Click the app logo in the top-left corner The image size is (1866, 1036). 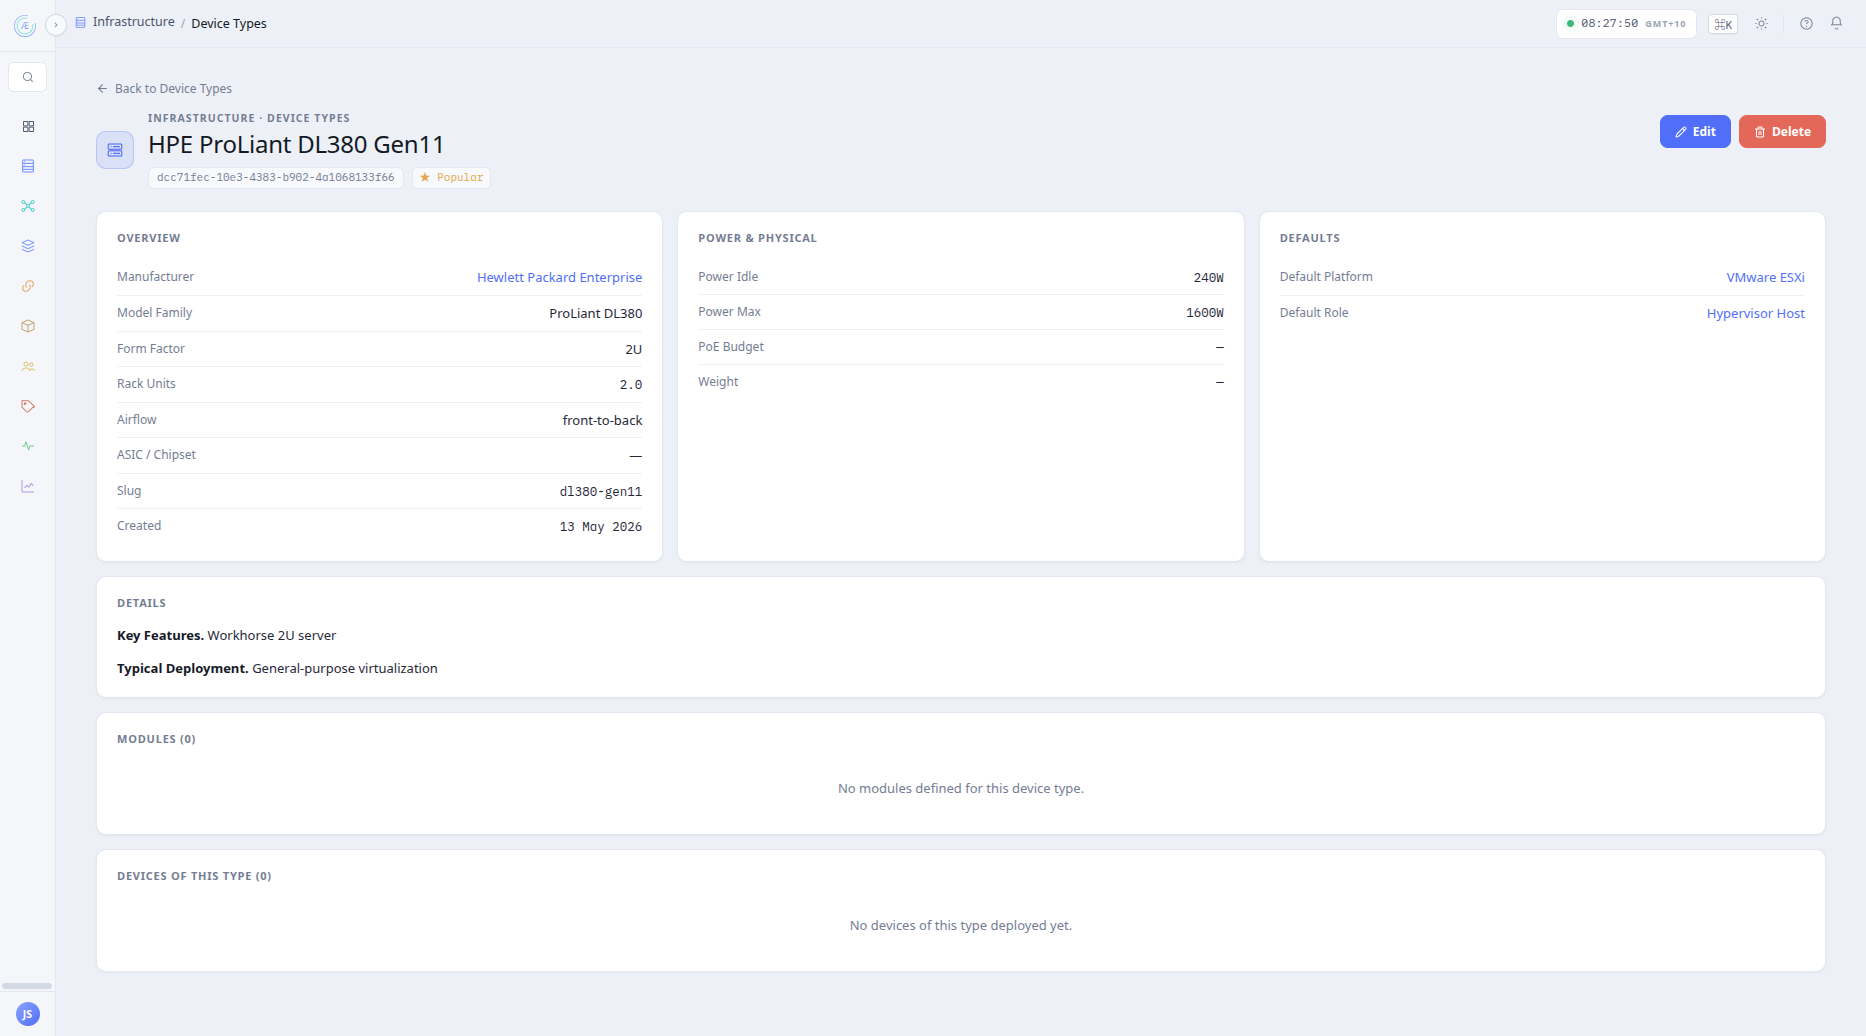(25, 26)
